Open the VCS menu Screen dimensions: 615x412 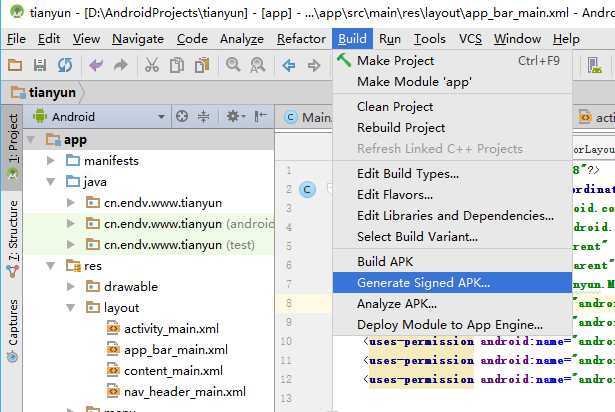(x=470, y=39)
